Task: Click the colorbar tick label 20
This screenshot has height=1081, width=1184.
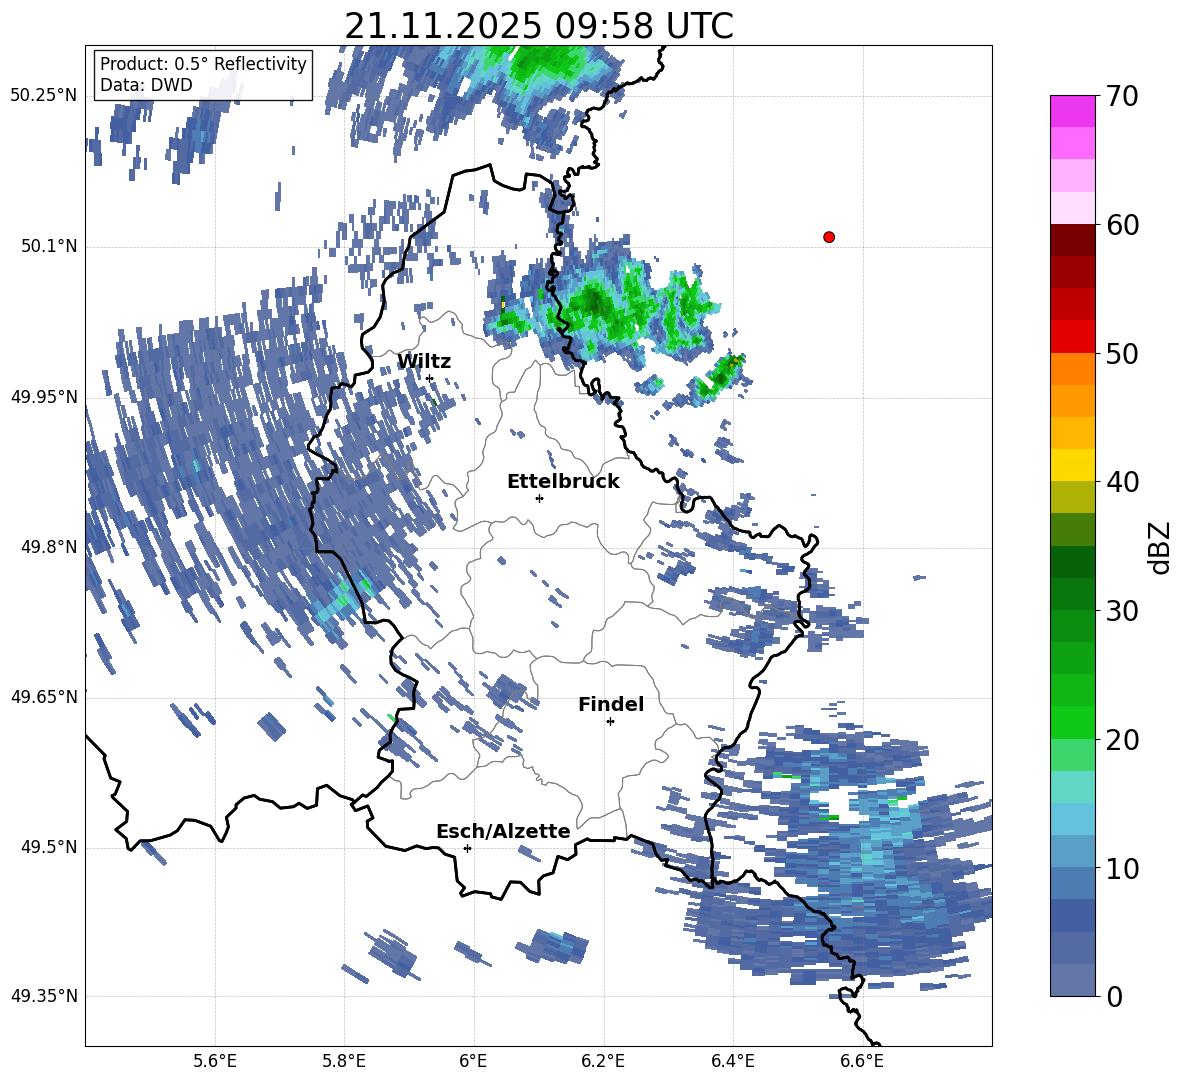Action: 1121,740
